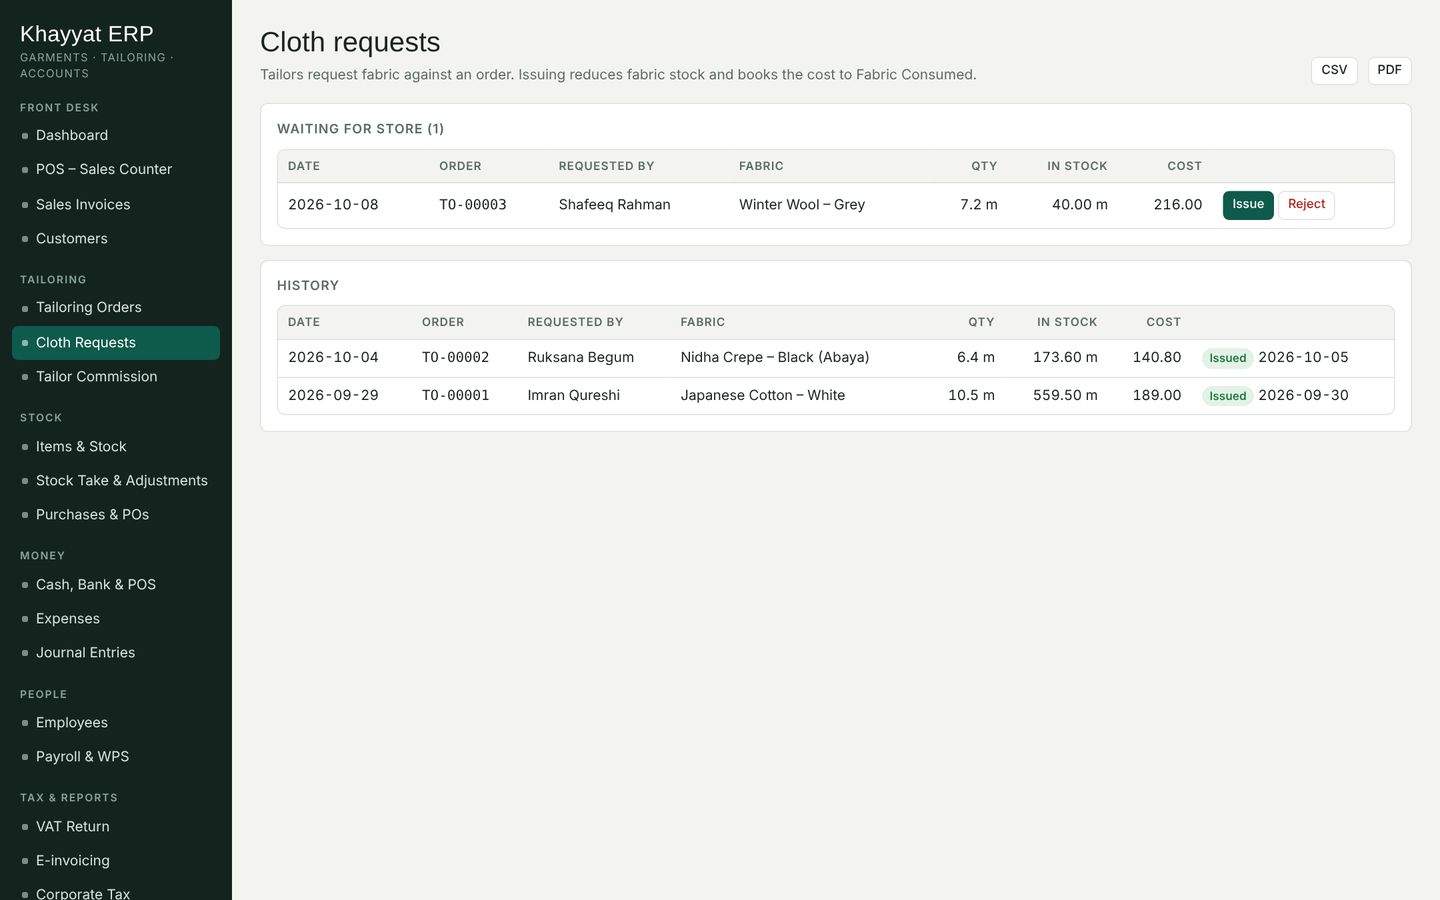Click fabric Nidha Crepe – Black (Abaya)
The height and width of the screenshot is (900, 1440).
point(775,358)
